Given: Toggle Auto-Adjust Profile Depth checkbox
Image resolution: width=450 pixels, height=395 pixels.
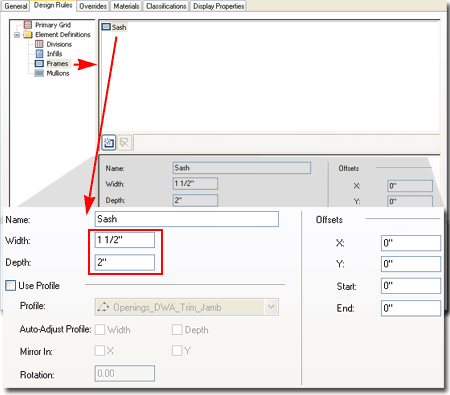Looking at the screenshot, I should click(x=177, y=330).
